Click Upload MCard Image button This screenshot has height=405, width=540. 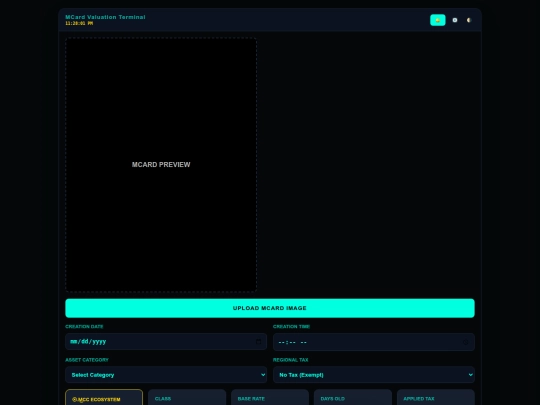pyautogui.click(x=270, y=308)
